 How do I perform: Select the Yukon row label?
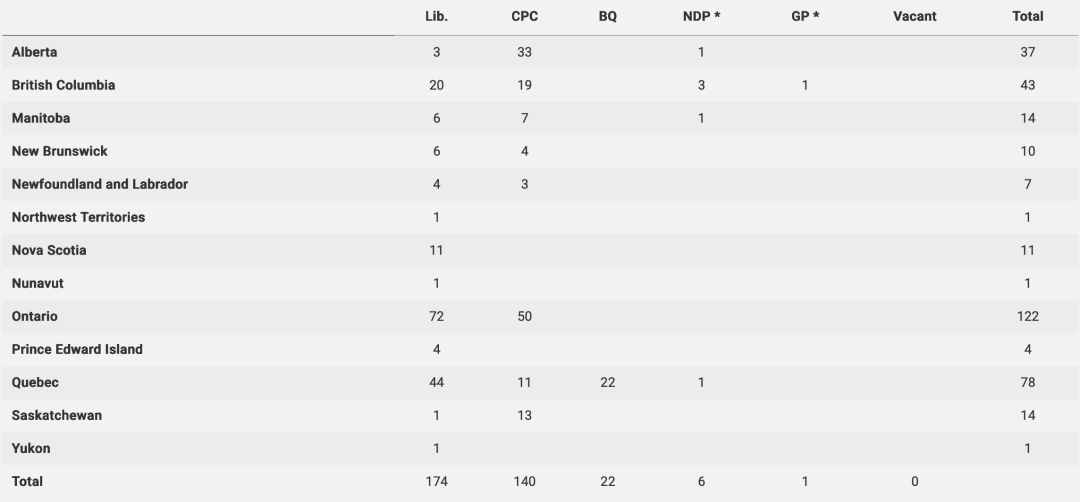click(31, 448)
